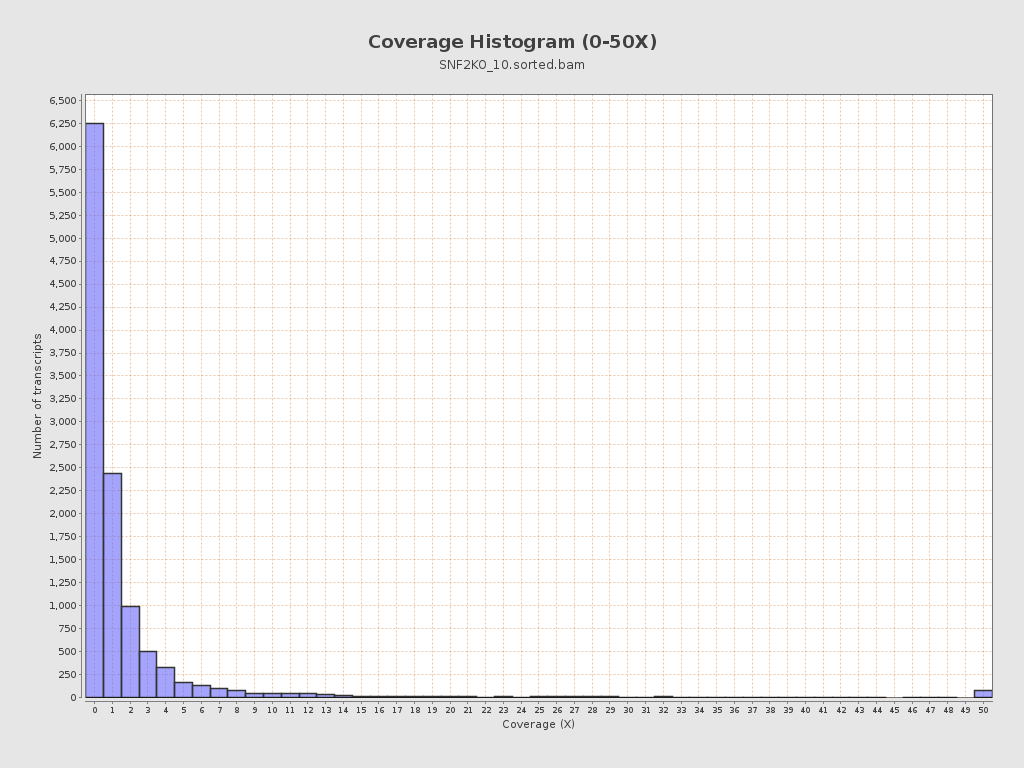The height and width of the screenshot is (768, 1024).
Task: Click the x-axis tick label 10
Action: coord(272,710)
